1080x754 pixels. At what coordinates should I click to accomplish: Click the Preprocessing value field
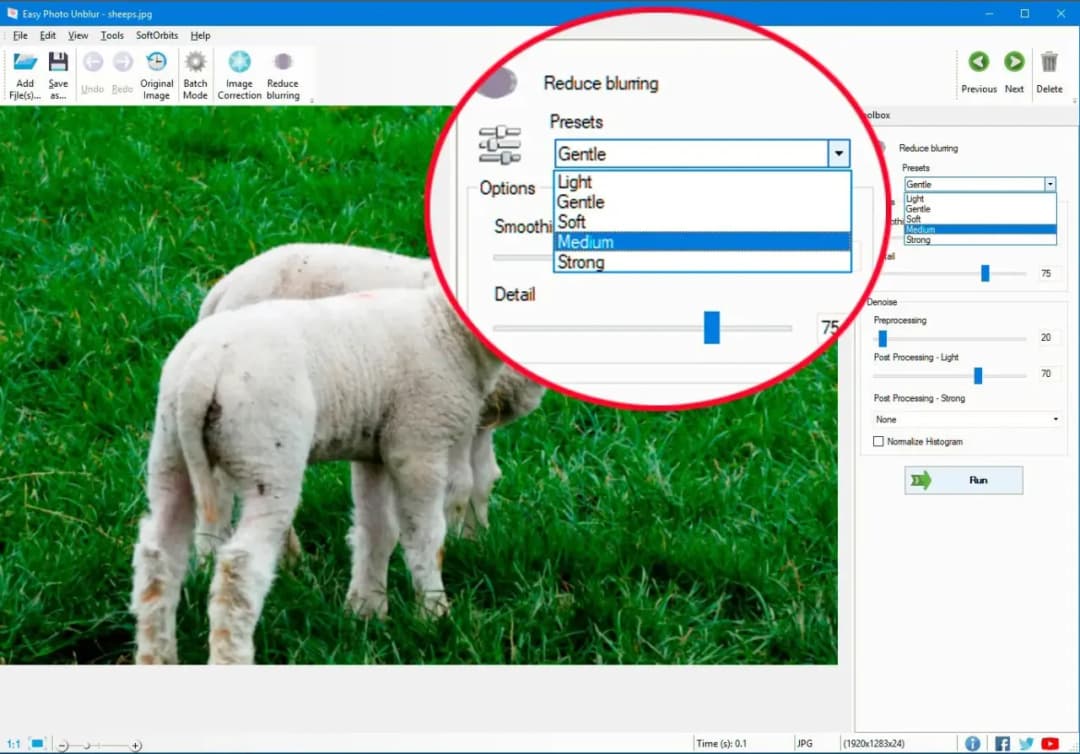(x=1046, y=338)
